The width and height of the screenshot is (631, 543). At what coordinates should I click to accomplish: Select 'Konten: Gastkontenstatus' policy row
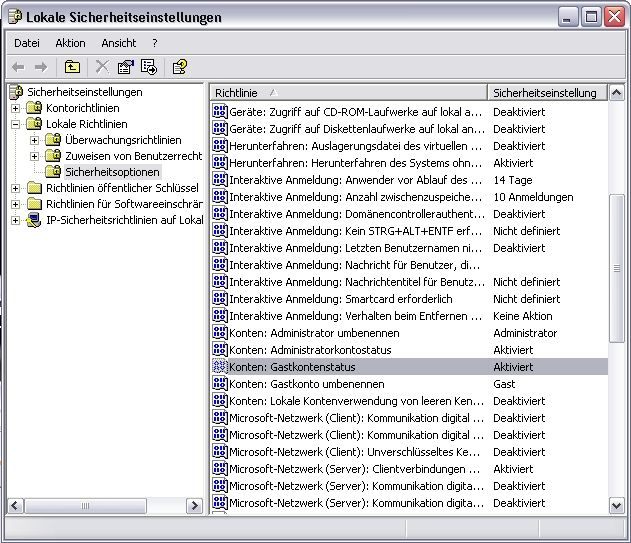(410, 367)
